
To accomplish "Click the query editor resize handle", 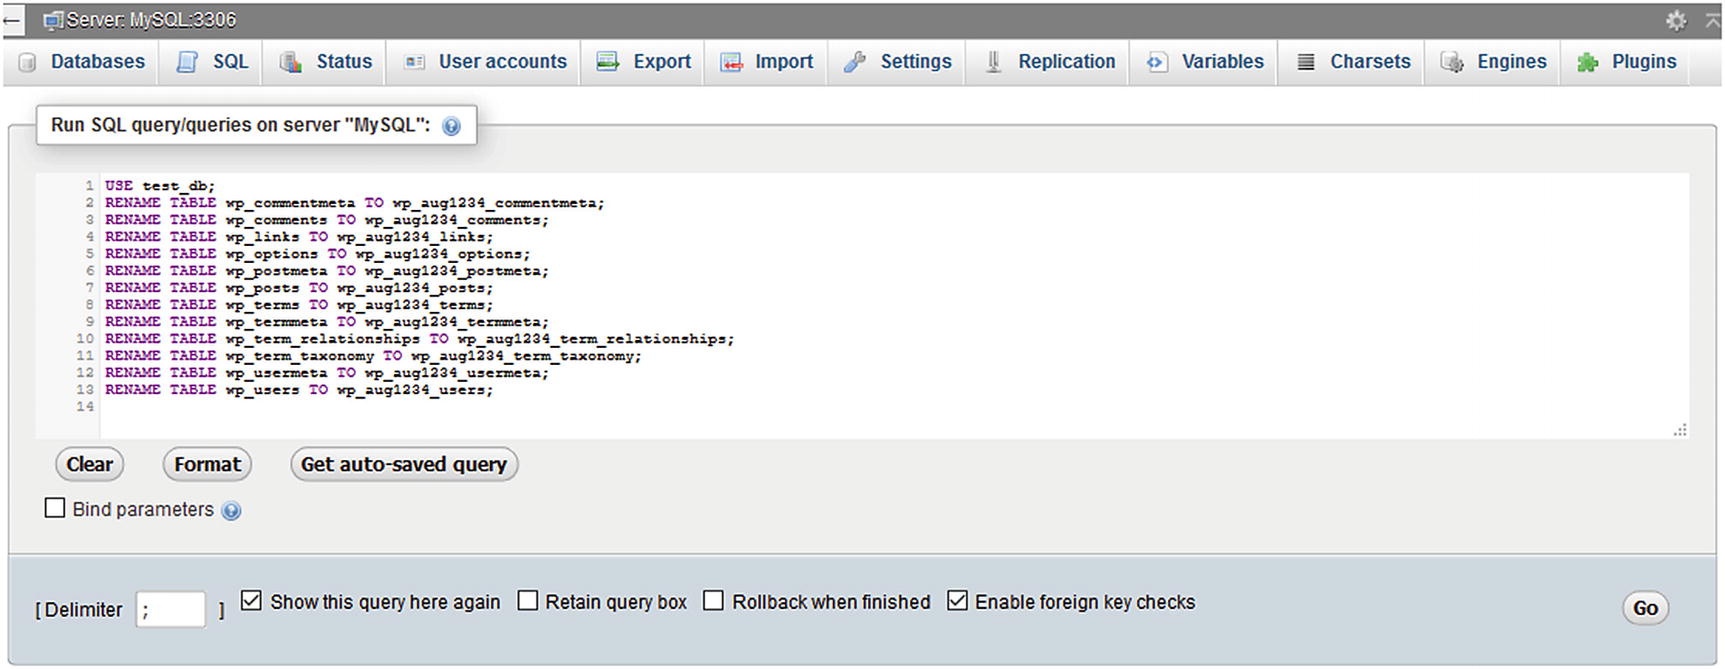I will [1680, 430].
